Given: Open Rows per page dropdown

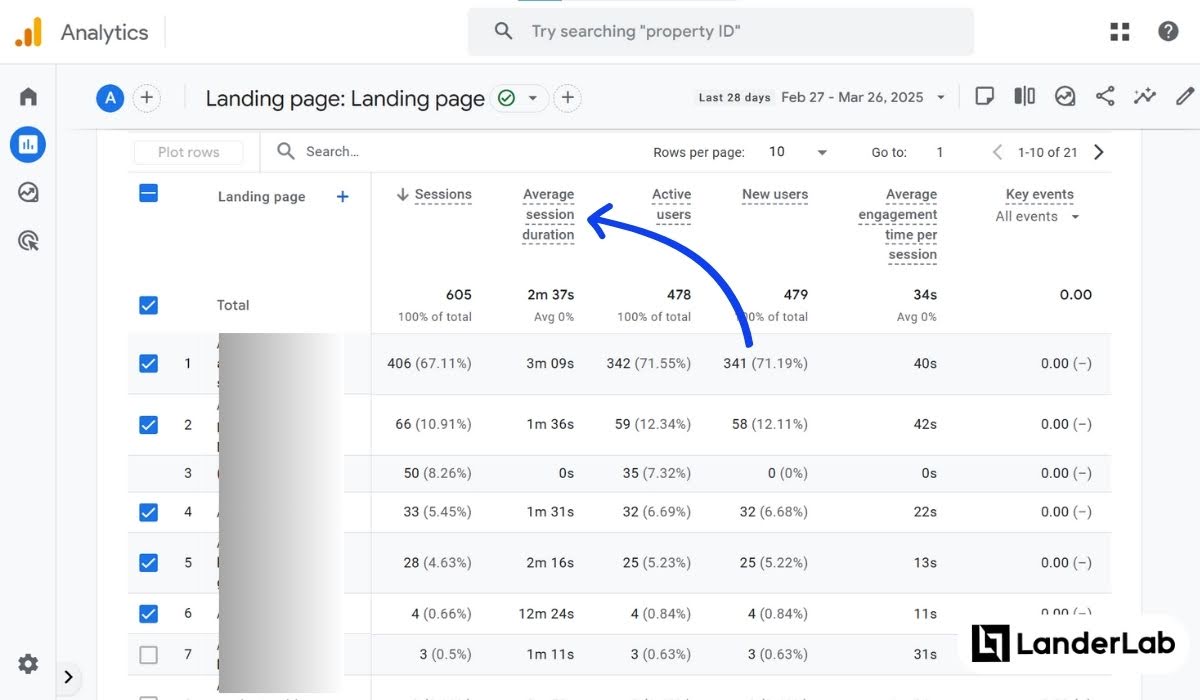Looking at the screenshot, I should [798, 152].
